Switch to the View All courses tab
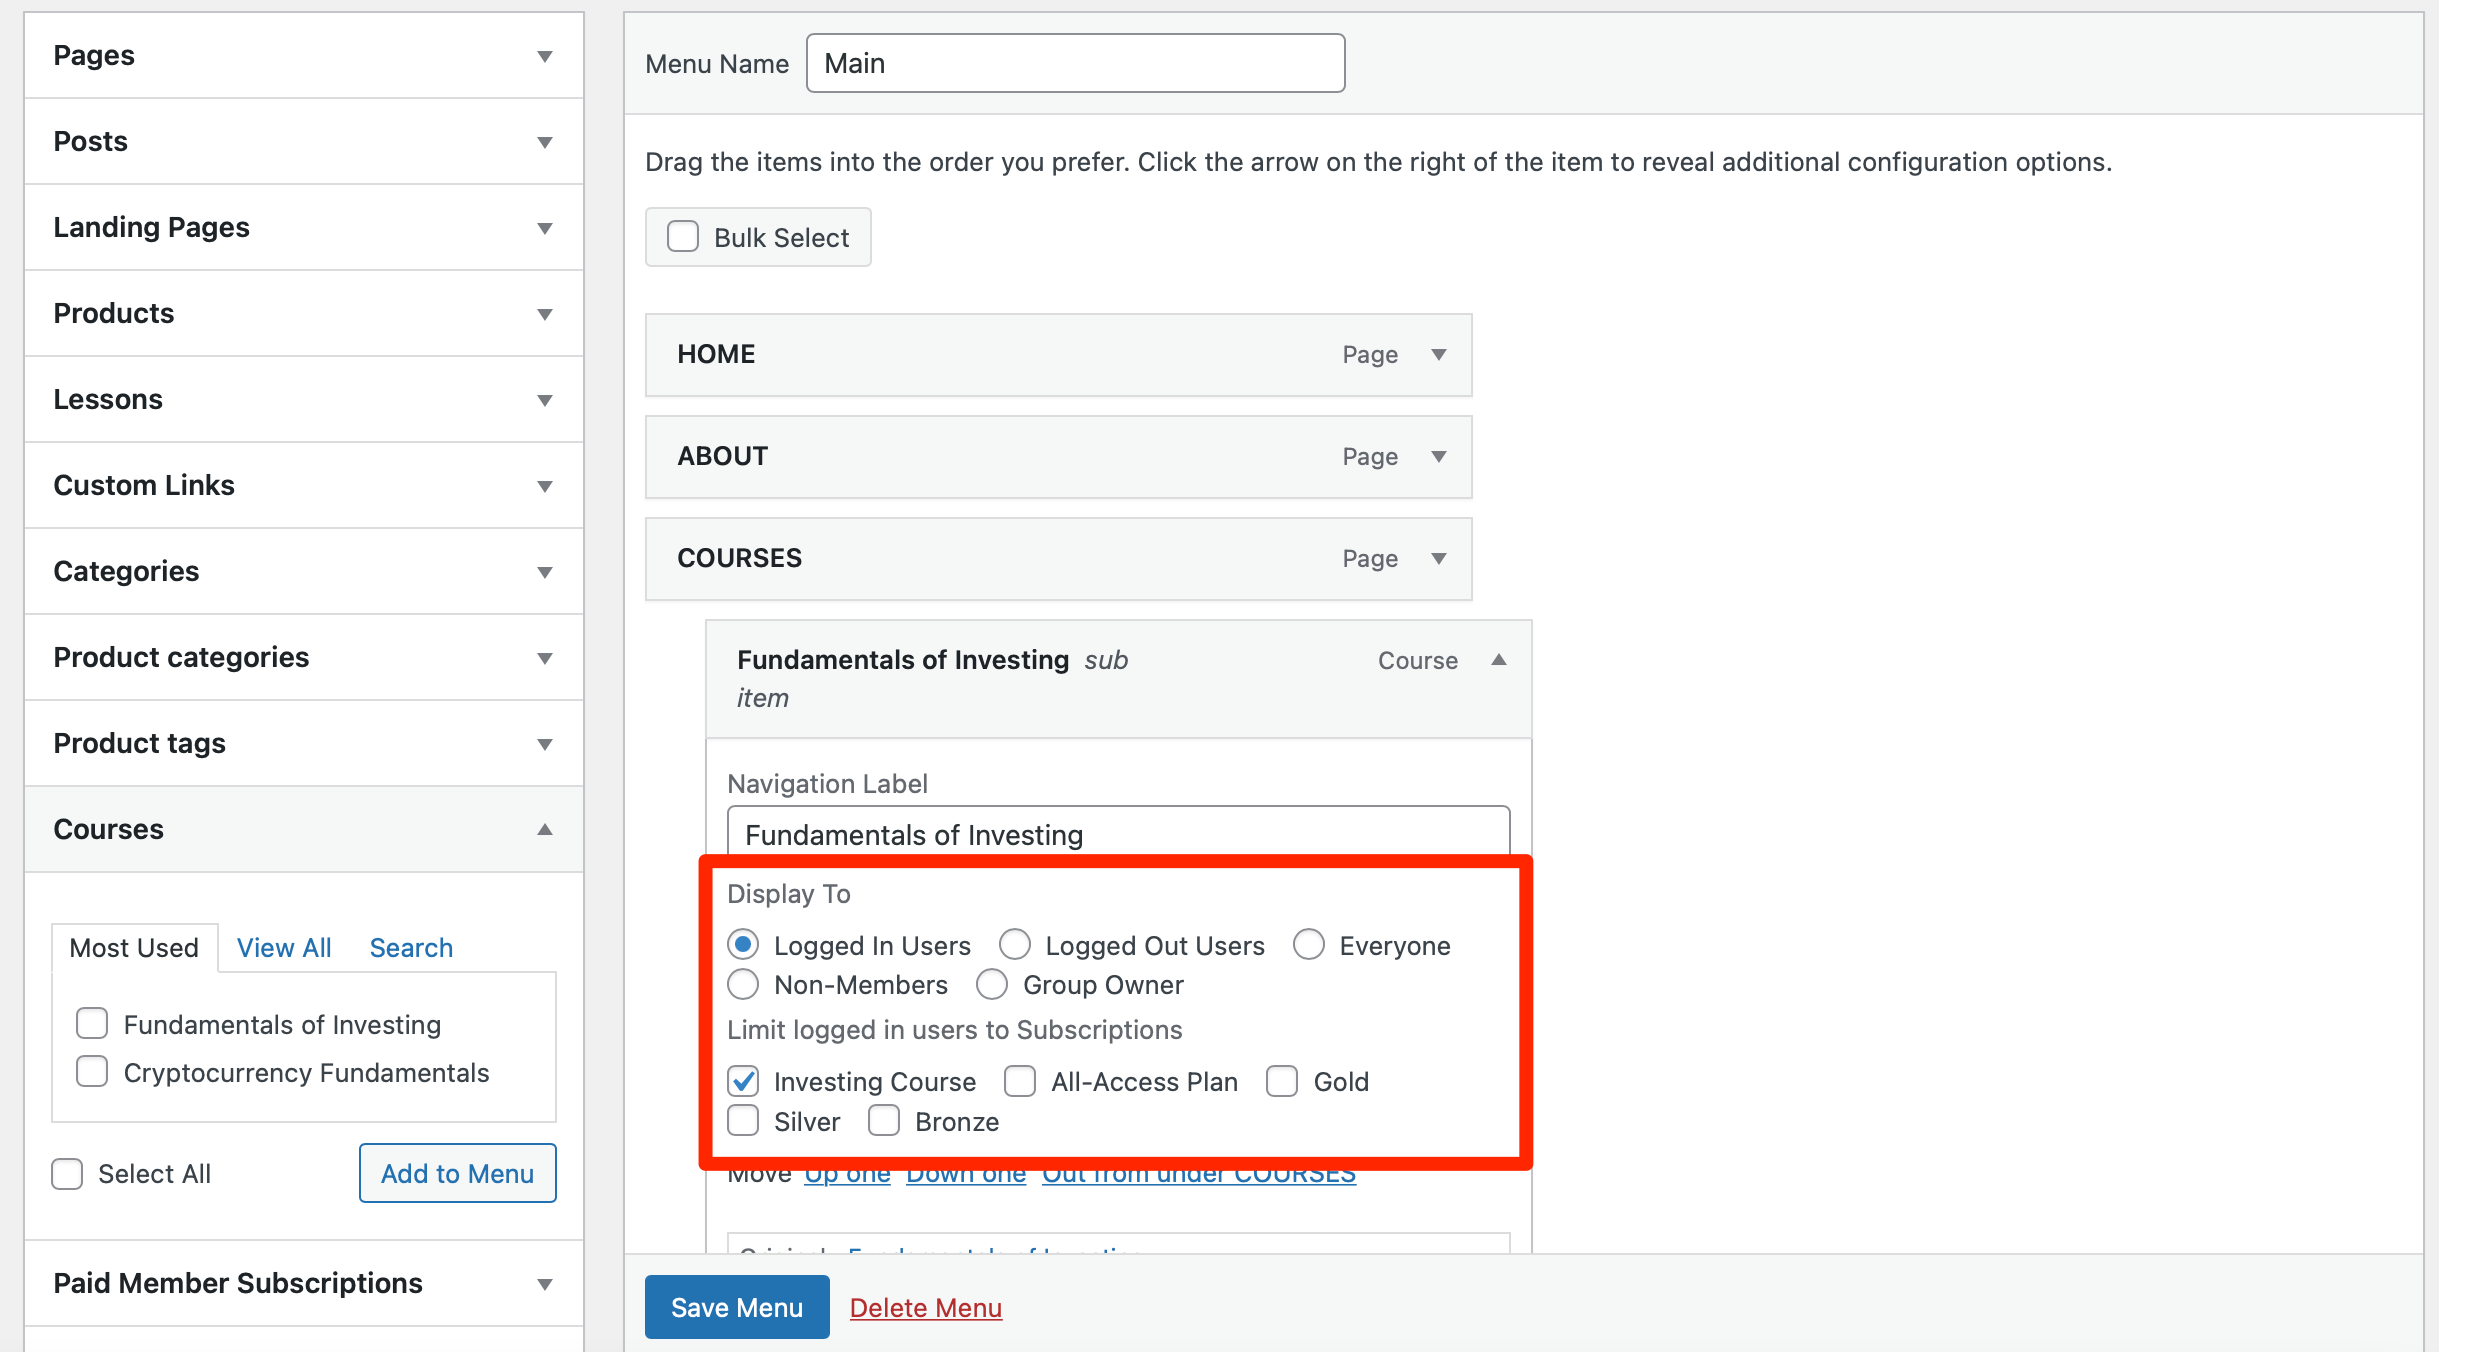The image size is (2480, 1352). pyautogui.click(x=285, y=946)
